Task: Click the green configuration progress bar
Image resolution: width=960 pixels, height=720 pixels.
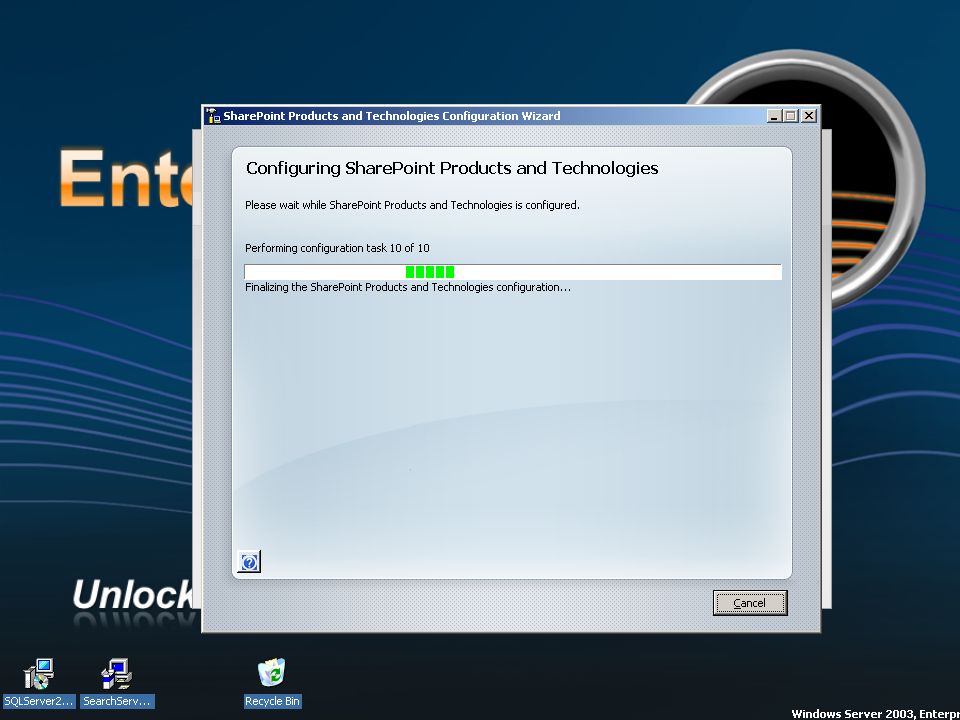Action: click(x=512, y=272)
